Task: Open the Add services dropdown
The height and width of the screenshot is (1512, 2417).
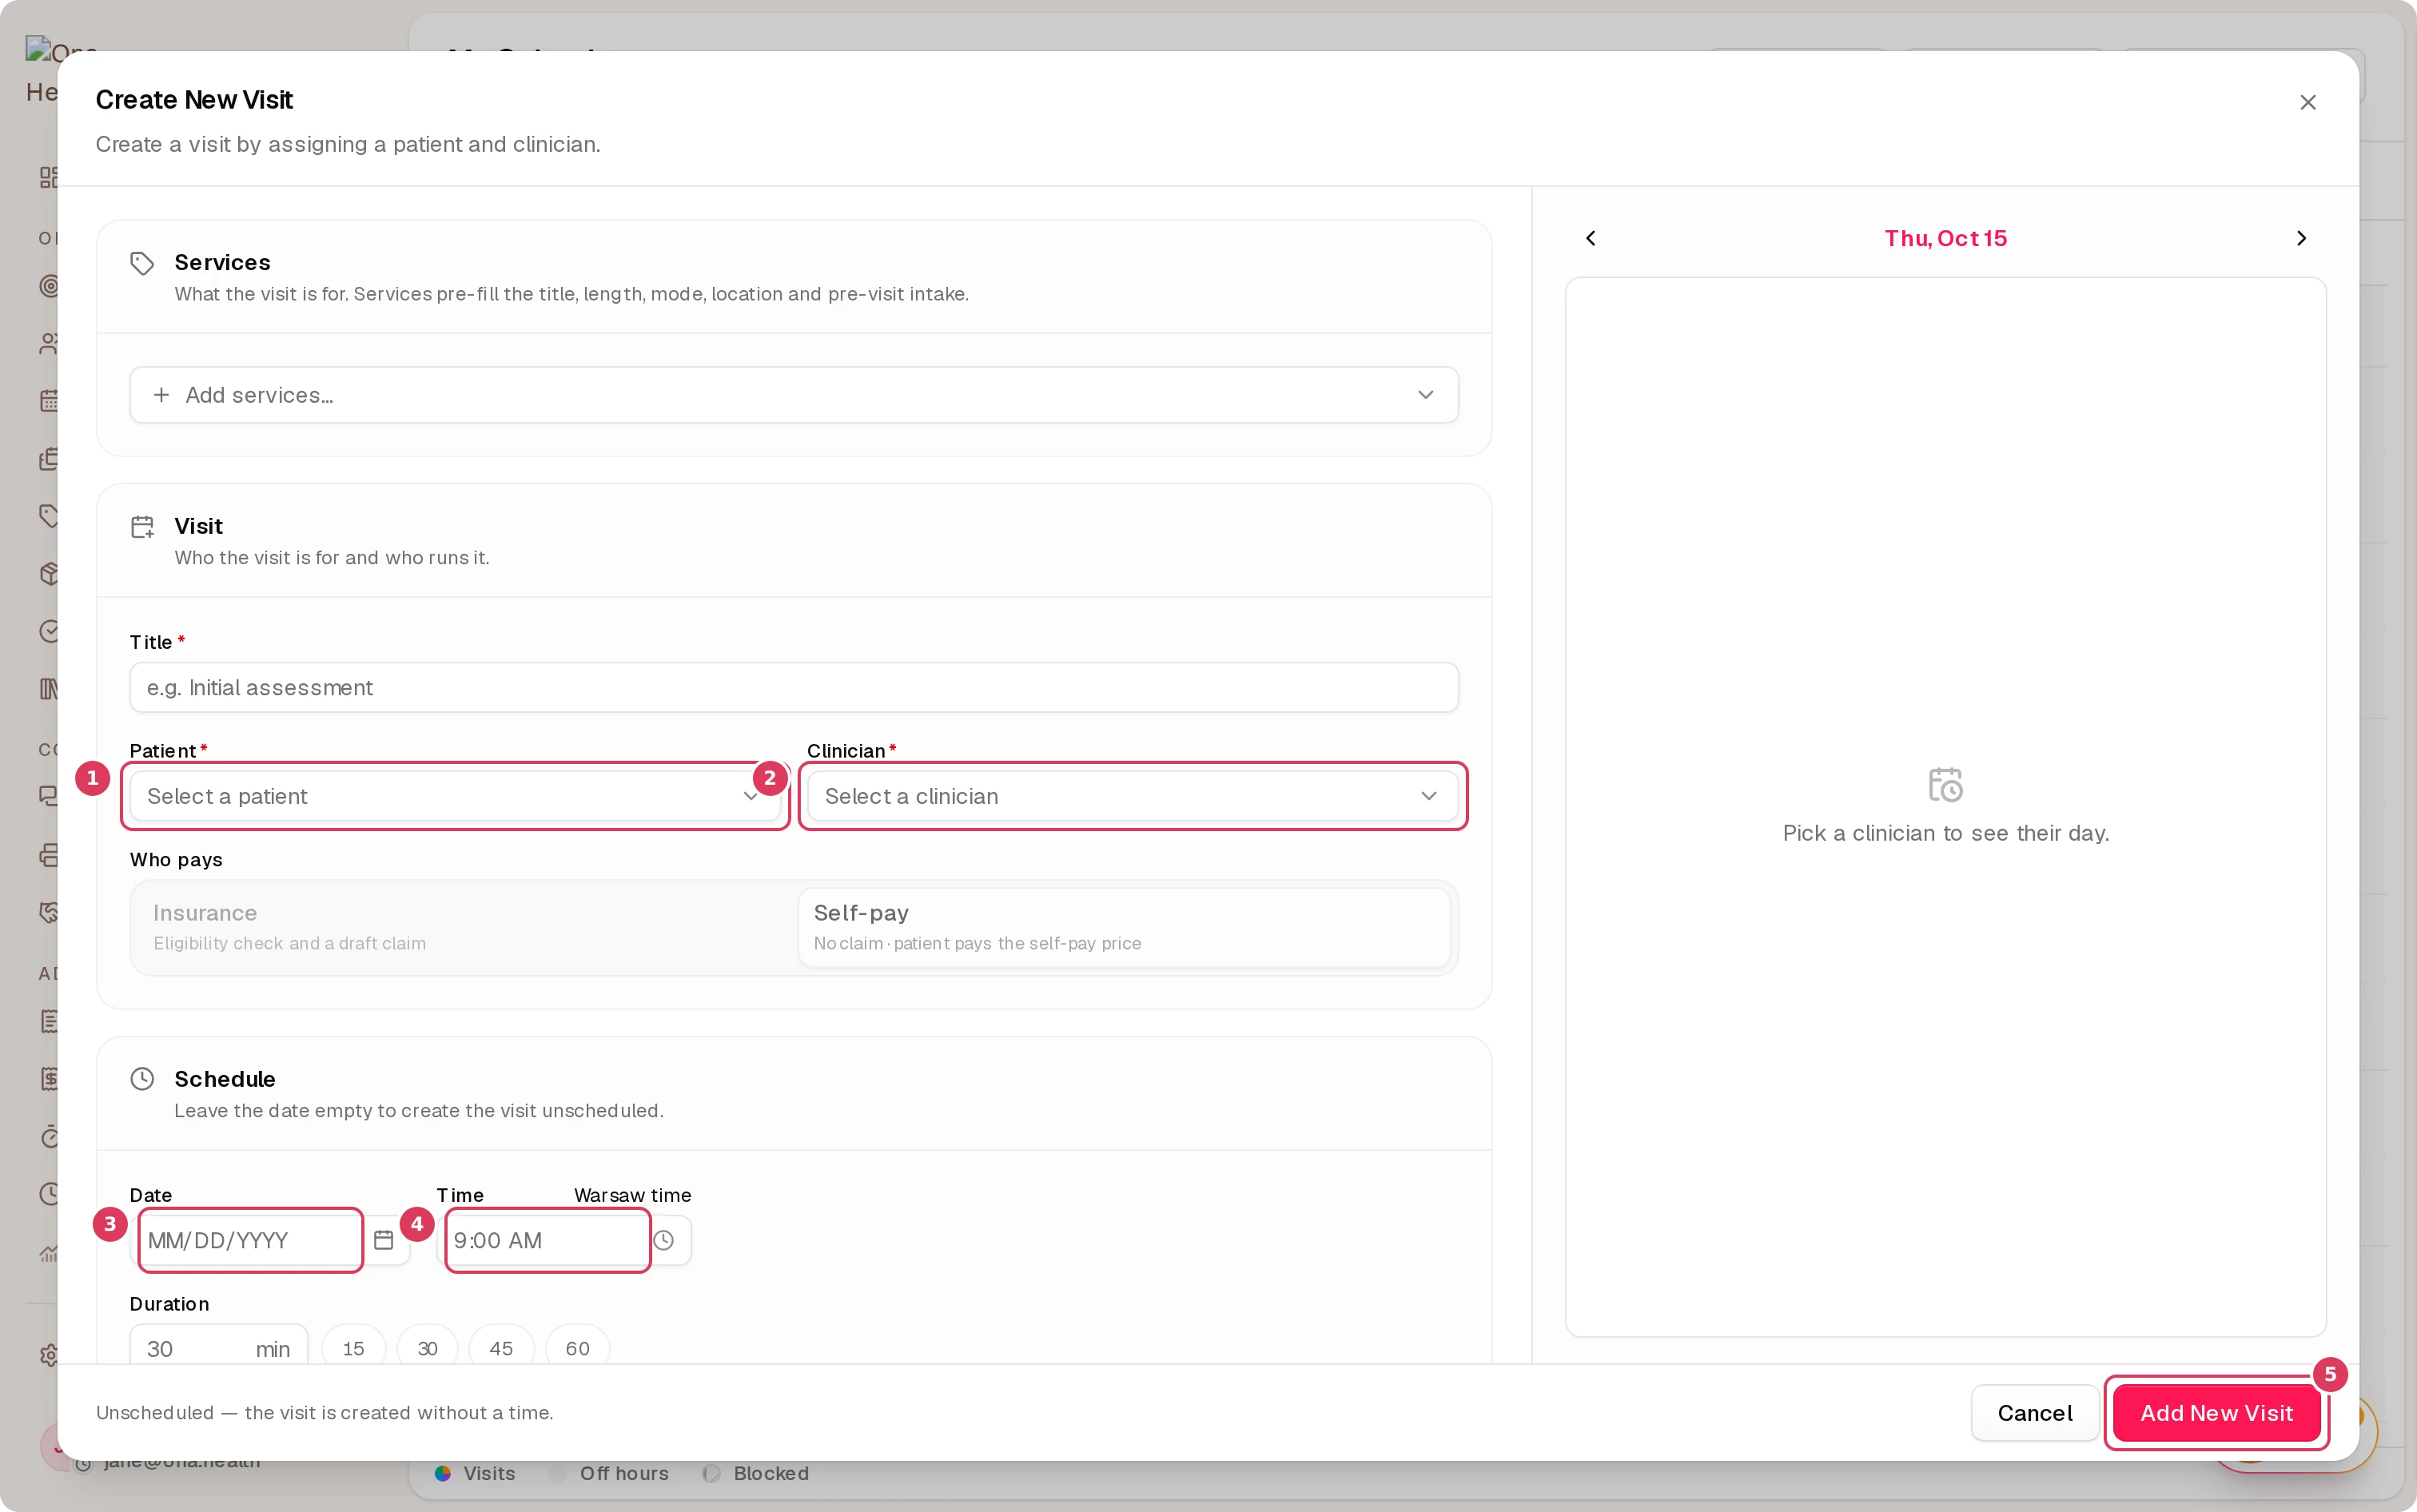Action: click(794, 395)
